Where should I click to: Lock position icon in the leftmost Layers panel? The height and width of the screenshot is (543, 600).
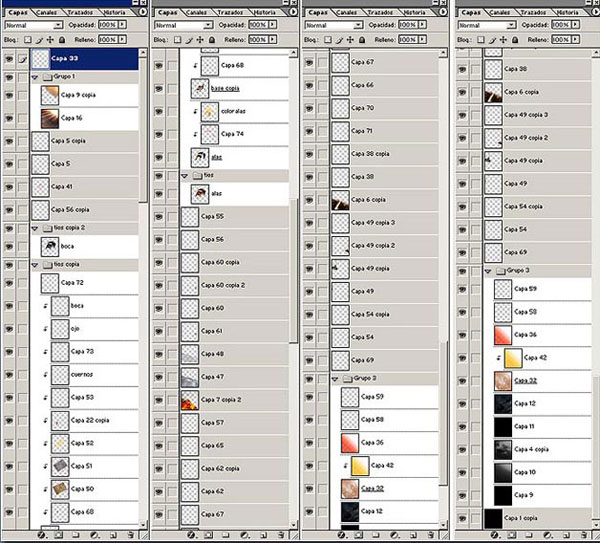[50, 40]
